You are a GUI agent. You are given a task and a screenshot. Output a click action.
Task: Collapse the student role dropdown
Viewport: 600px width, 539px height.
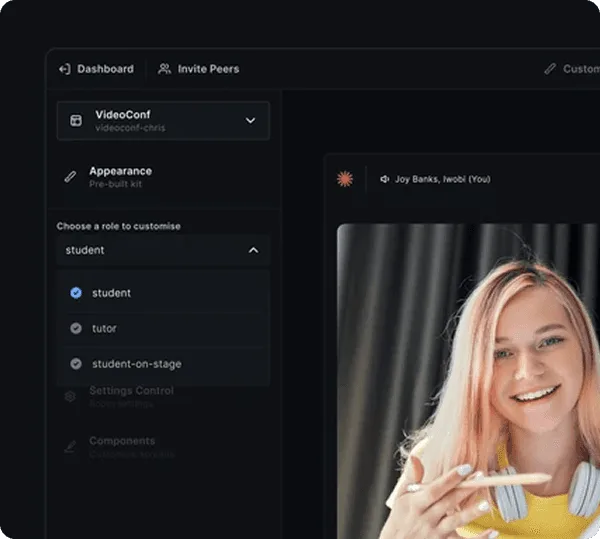pos(163,250)
